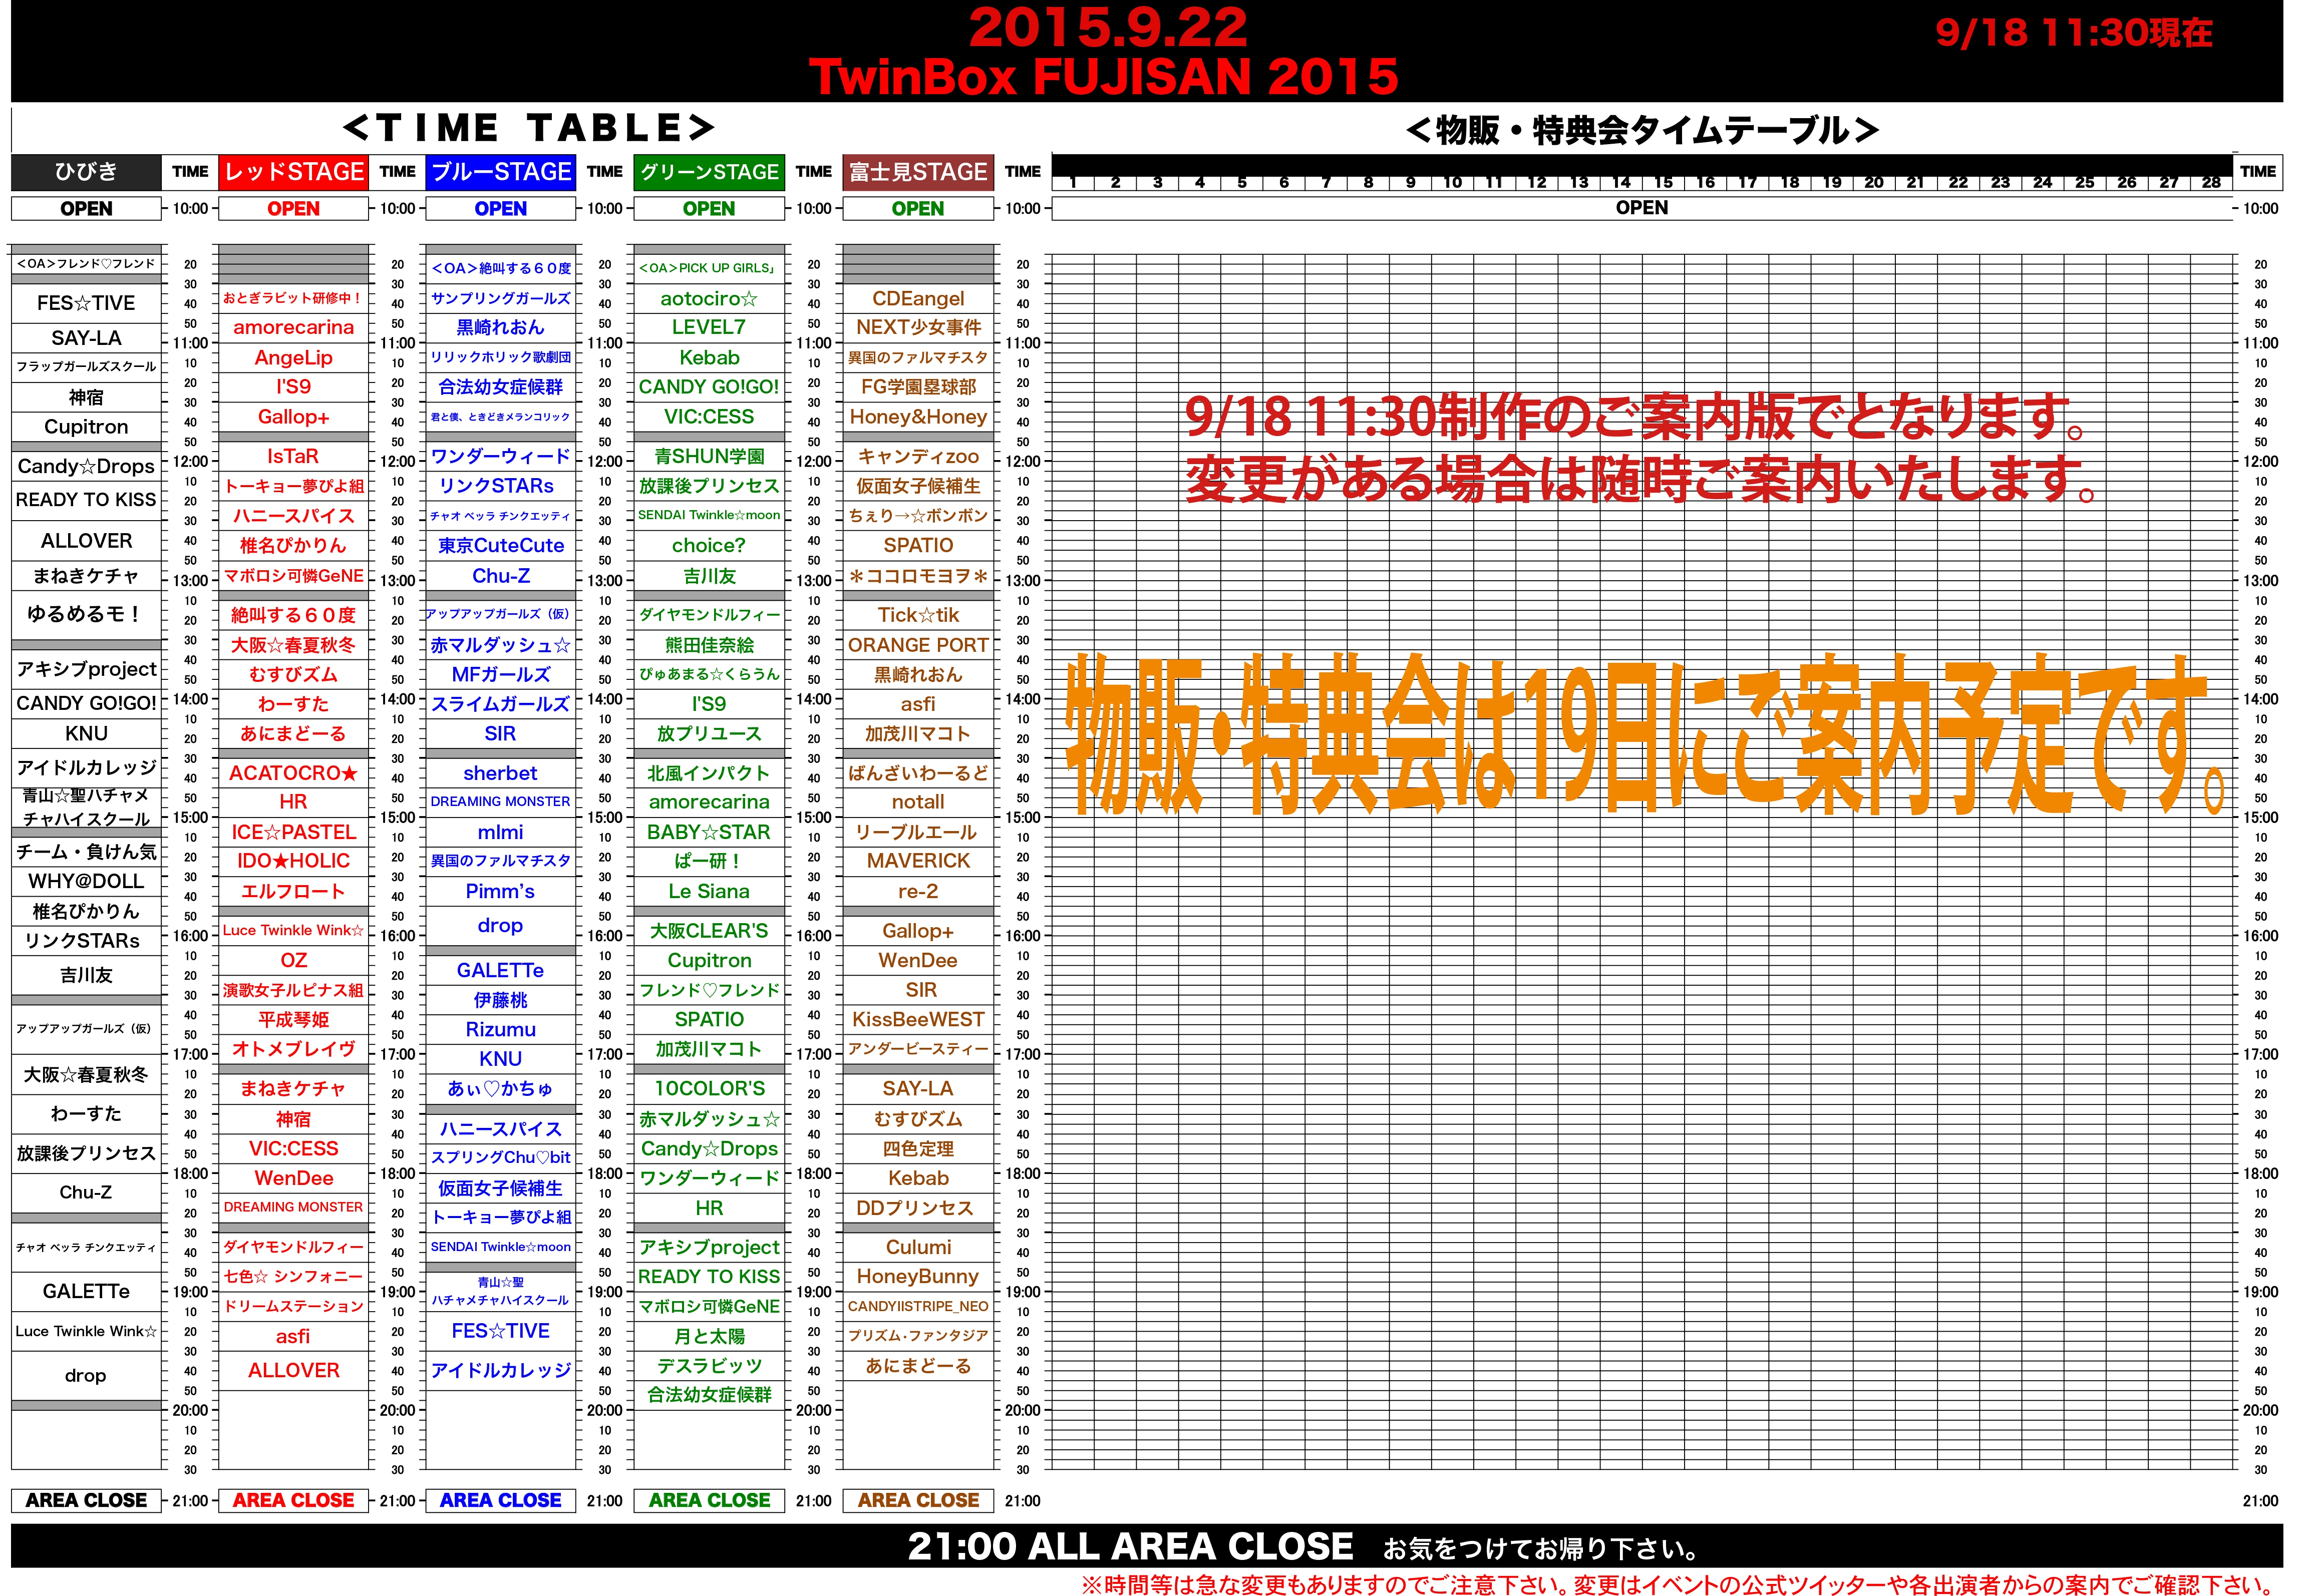Click 'MFガールズ' slot
2308x1596 pixels.
coord(501,675)
